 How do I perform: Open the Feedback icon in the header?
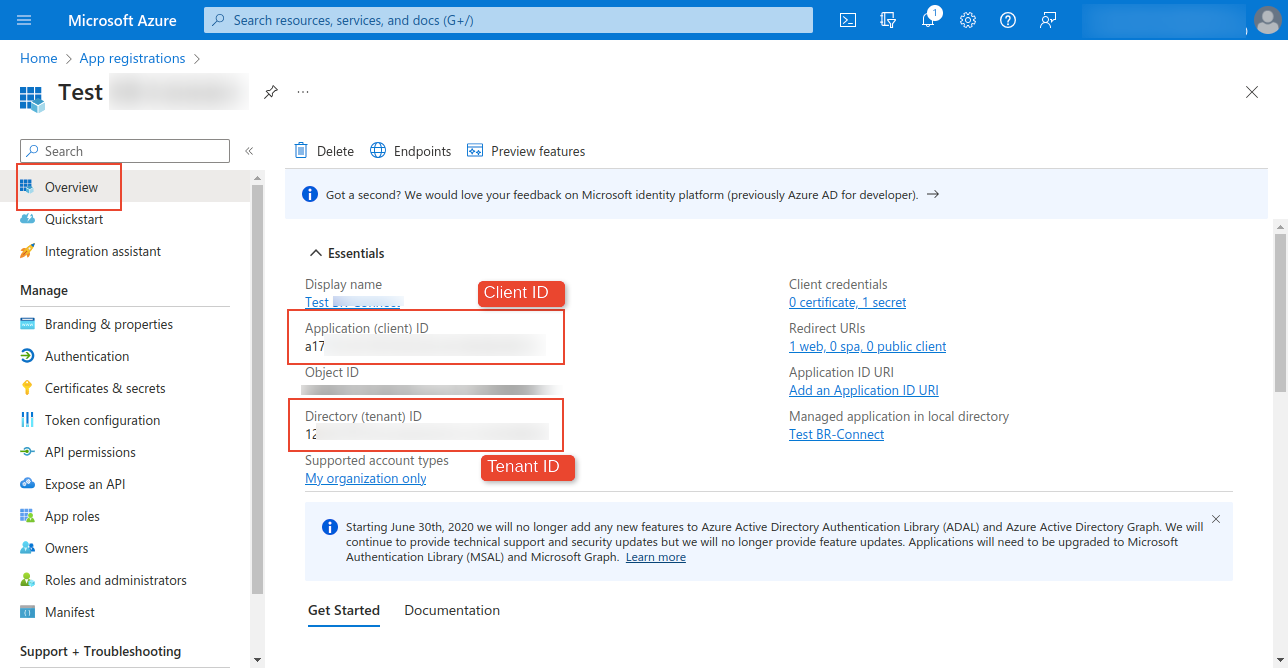pyautogui.click(x=1048, y=20)
